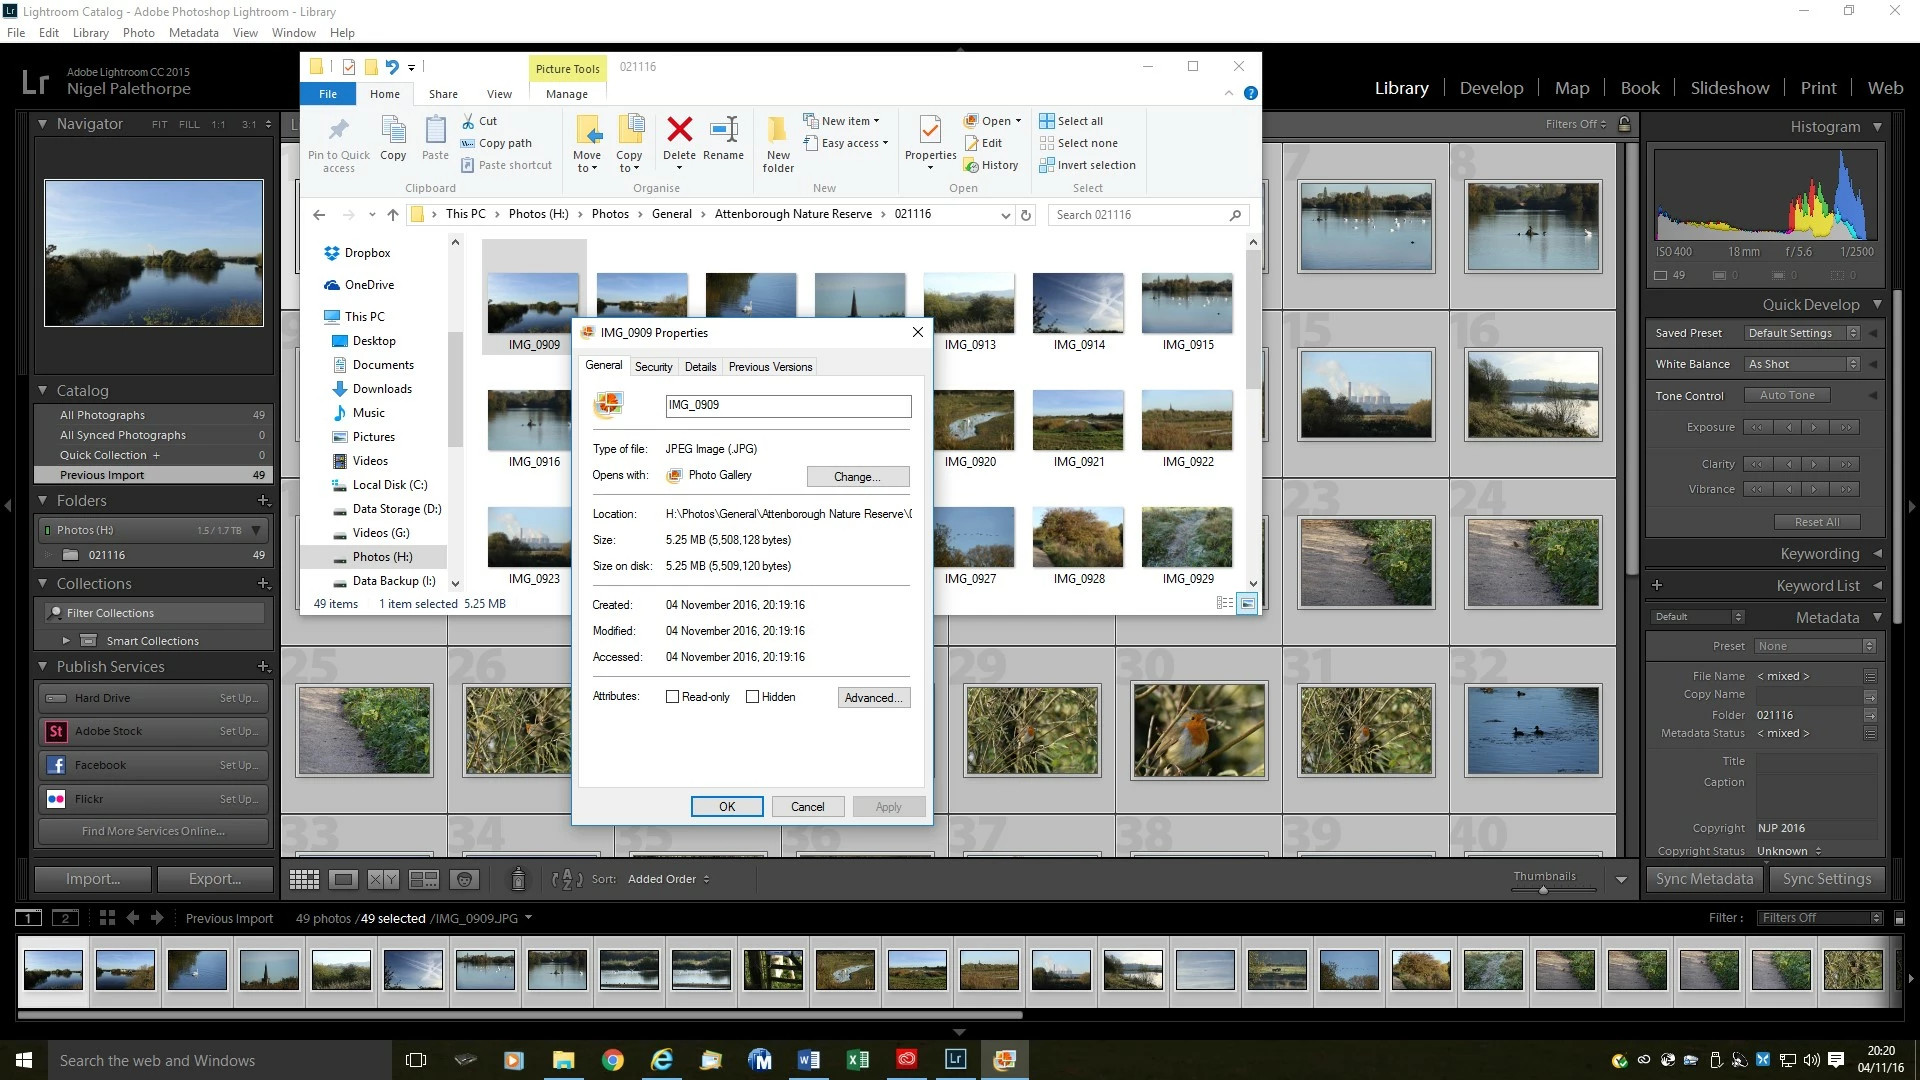Switch to Loupe view icon
Screen dimensions: 1920x1080
(x=343, y=879)
